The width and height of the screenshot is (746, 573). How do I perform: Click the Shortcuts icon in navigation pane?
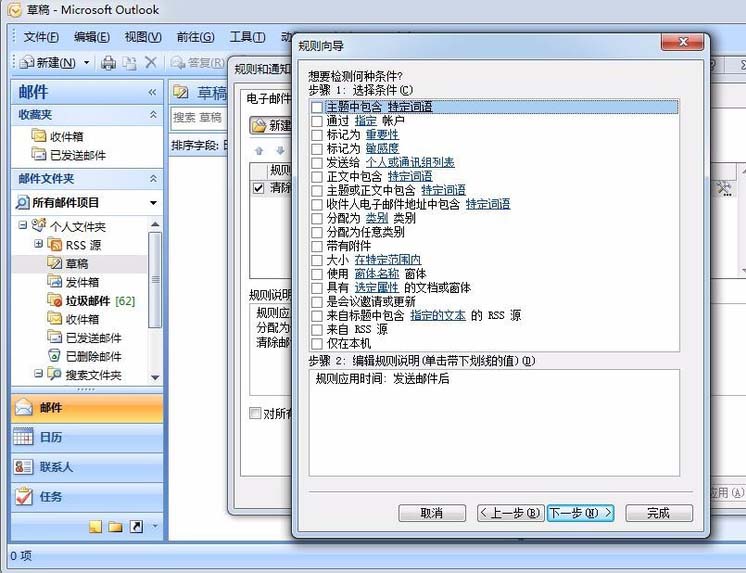(136, 526)
